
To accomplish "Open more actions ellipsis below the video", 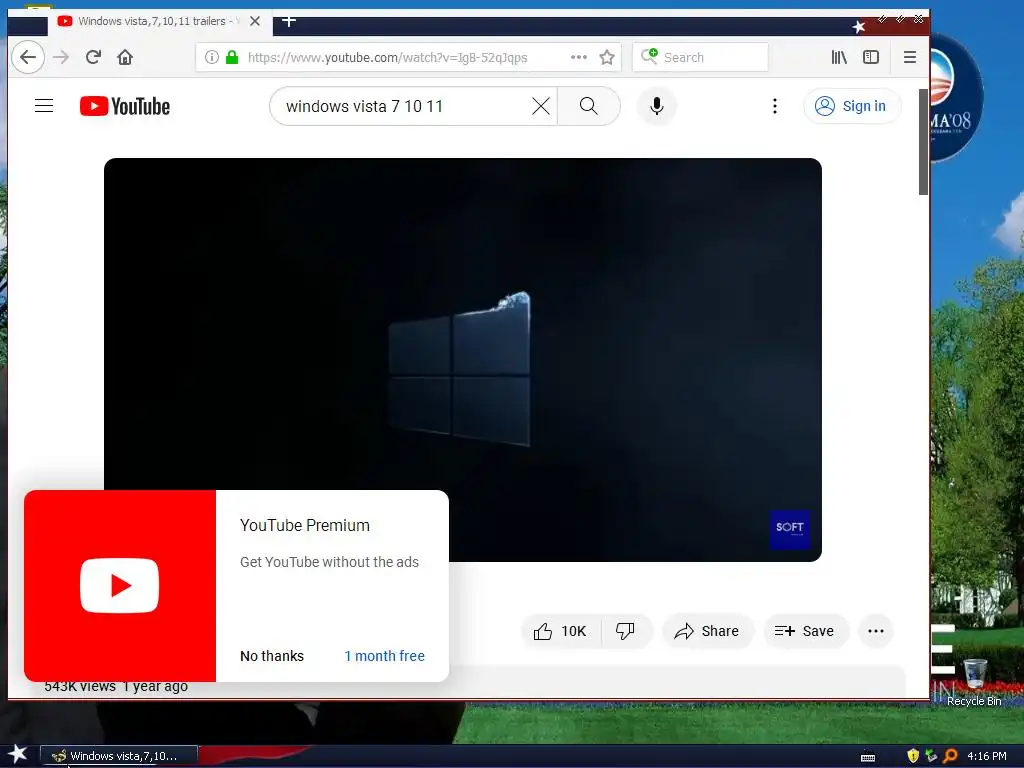I will pos(876,632).
